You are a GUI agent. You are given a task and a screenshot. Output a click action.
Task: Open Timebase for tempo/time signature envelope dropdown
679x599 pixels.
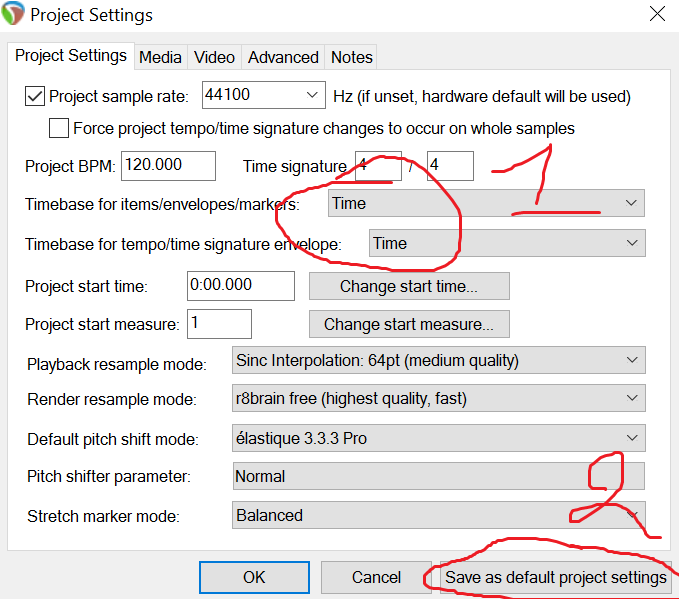pos(506,243)
